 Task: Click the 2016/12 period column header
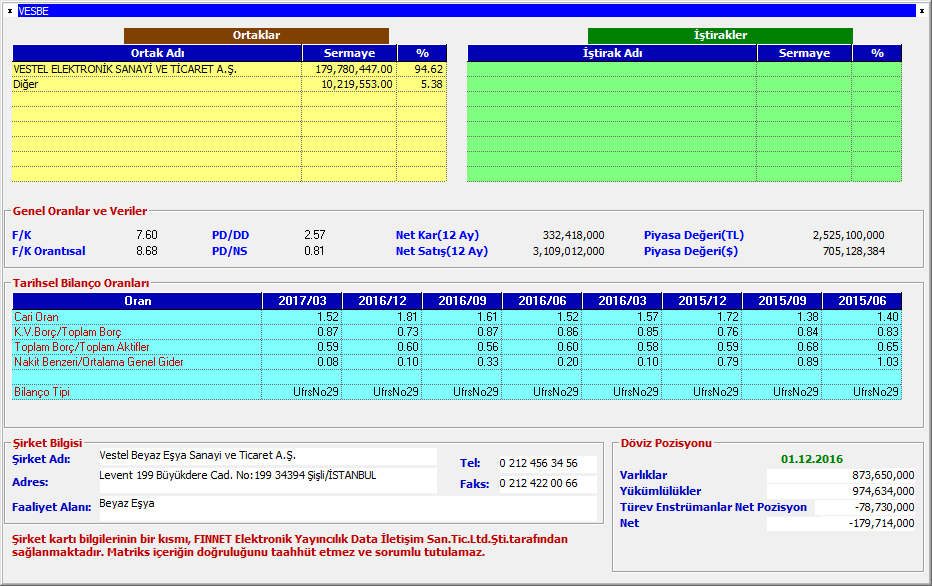tap(382, 301)
